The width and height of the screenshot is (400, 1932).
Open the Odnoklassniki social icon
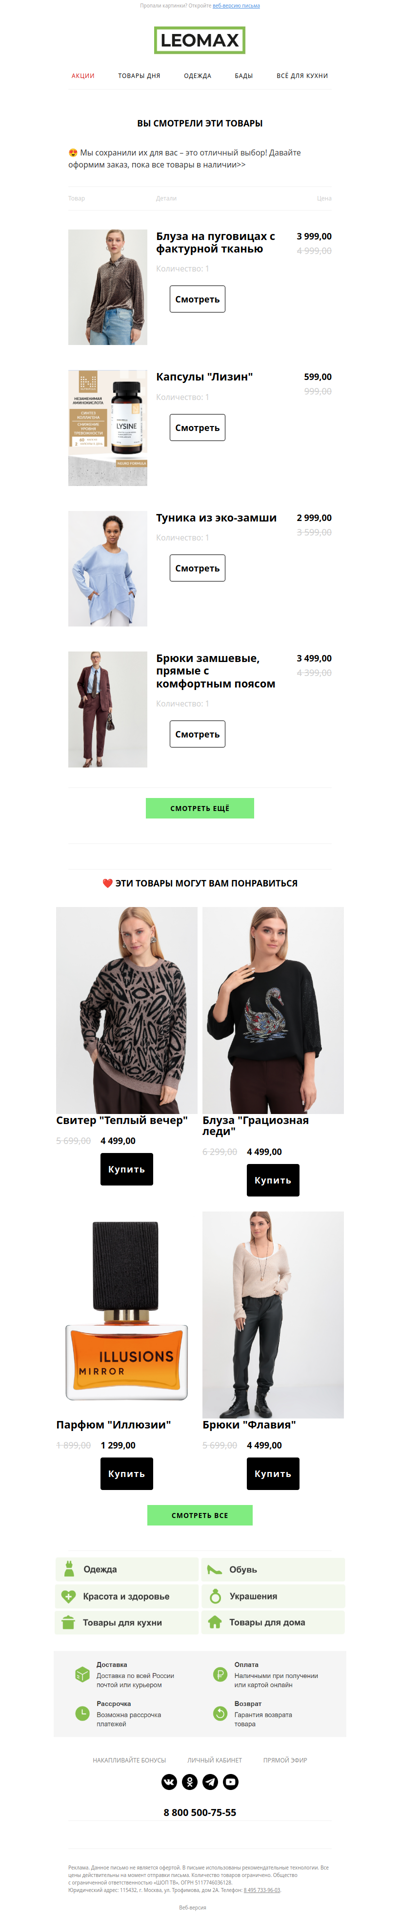pos(190,1781)
